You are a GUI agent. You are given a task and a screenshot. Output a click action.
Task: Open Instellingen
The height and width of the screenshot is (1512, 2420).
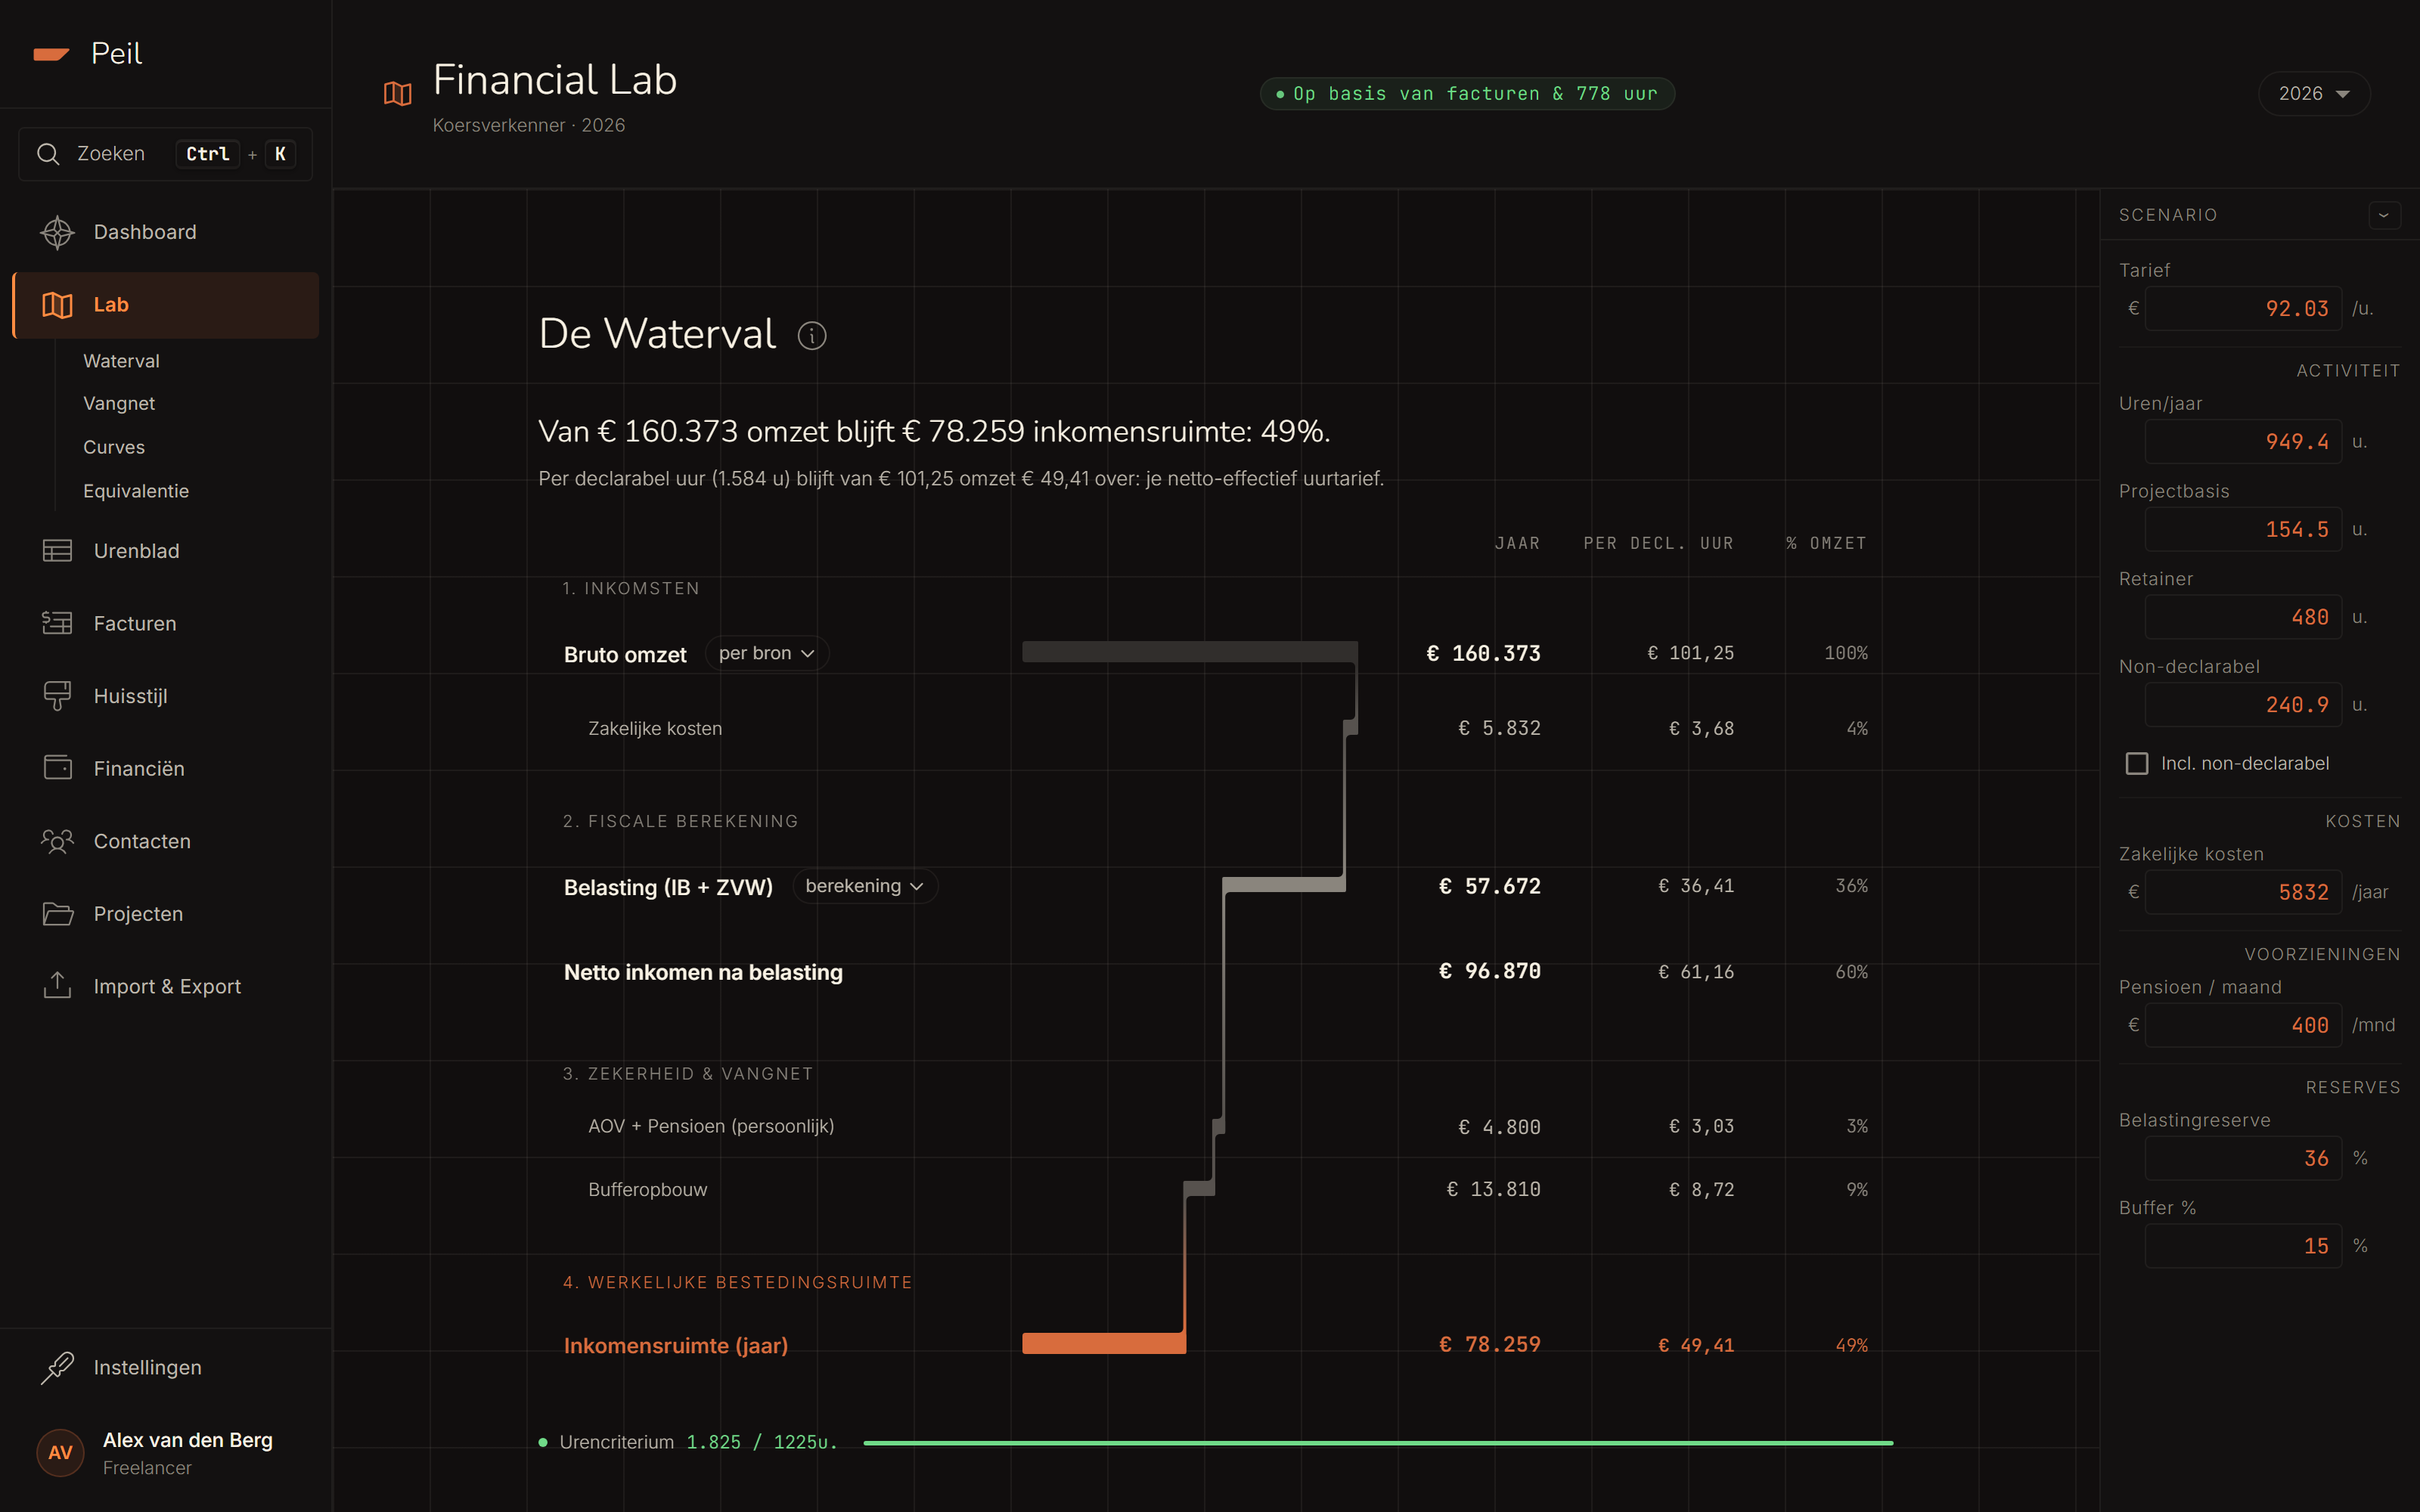click(166, 1367)
